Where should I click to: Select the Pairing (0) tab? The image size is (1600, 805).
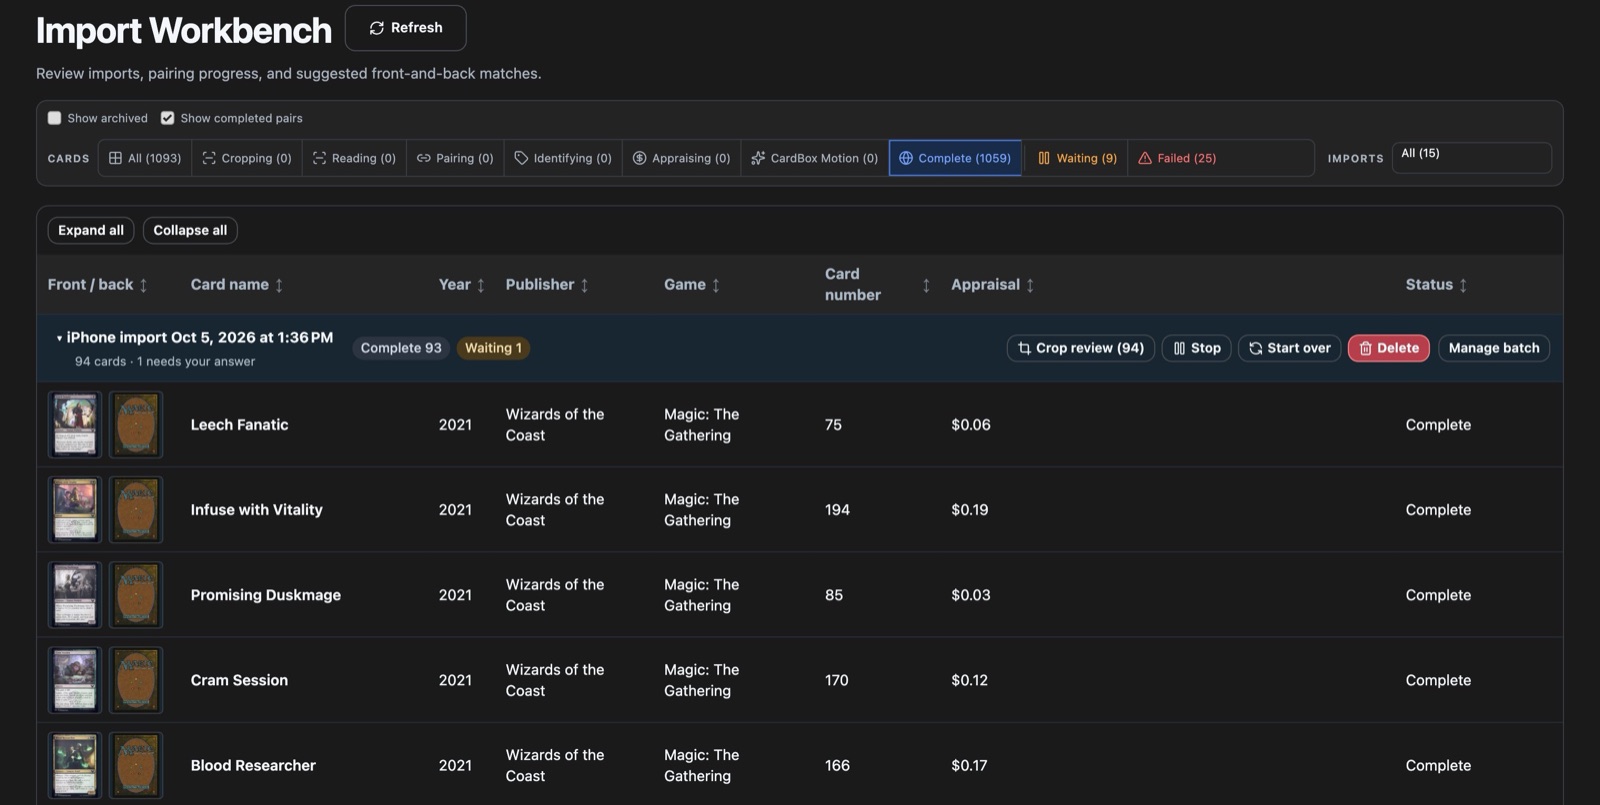click(x=455, y=158)
